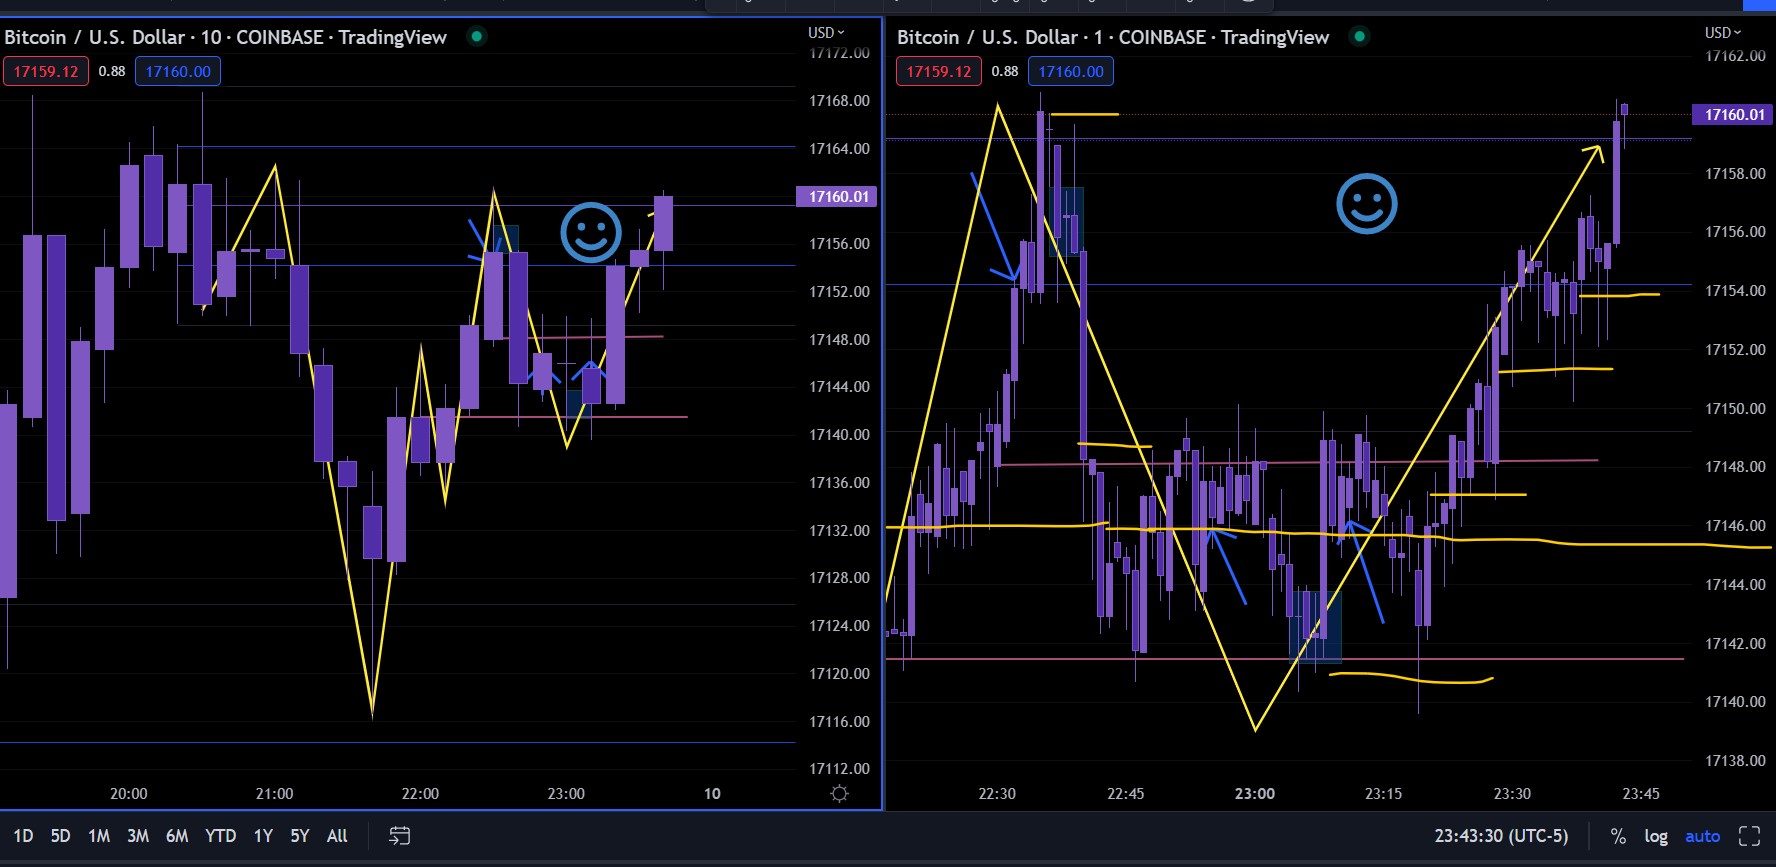Screen dimensions: 1776x867
Task: Click the 0.88 spread value on left chart
Action: click(x=112, y=71)
